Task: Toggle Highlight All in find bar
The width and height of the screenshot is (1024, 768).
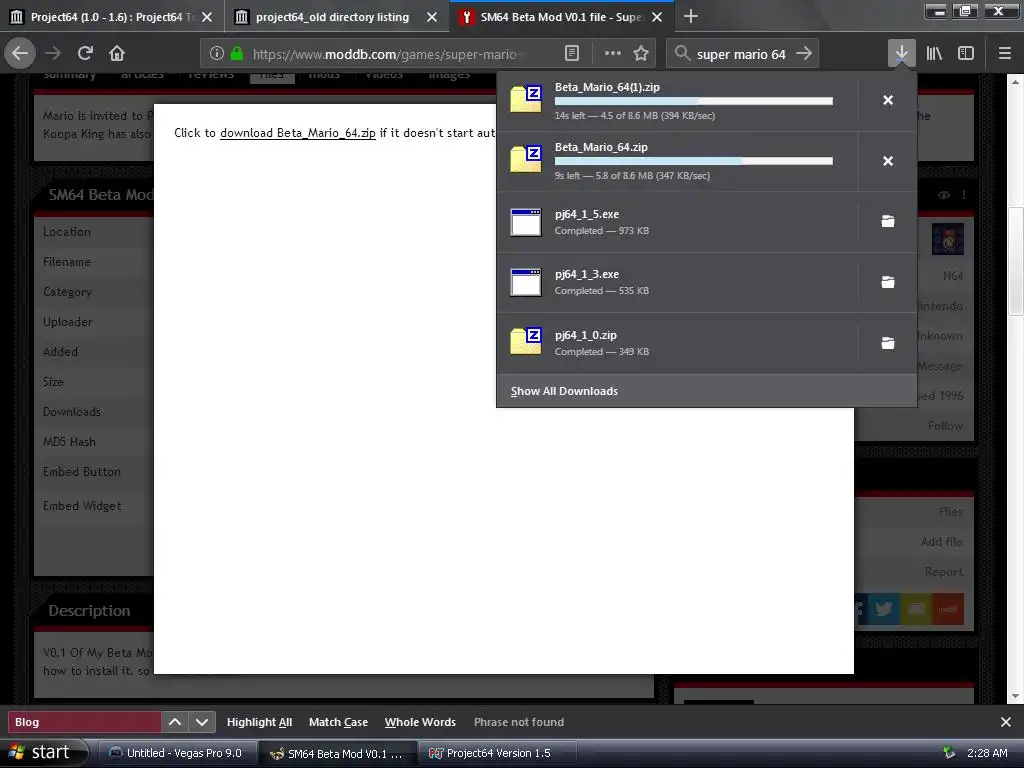Action: tap(259, 722)
